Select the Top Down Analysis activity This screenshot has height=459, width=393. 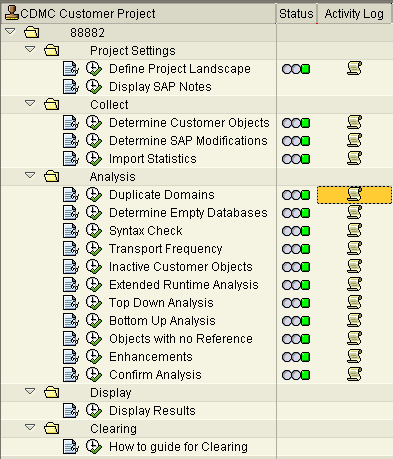click(161, 303)
